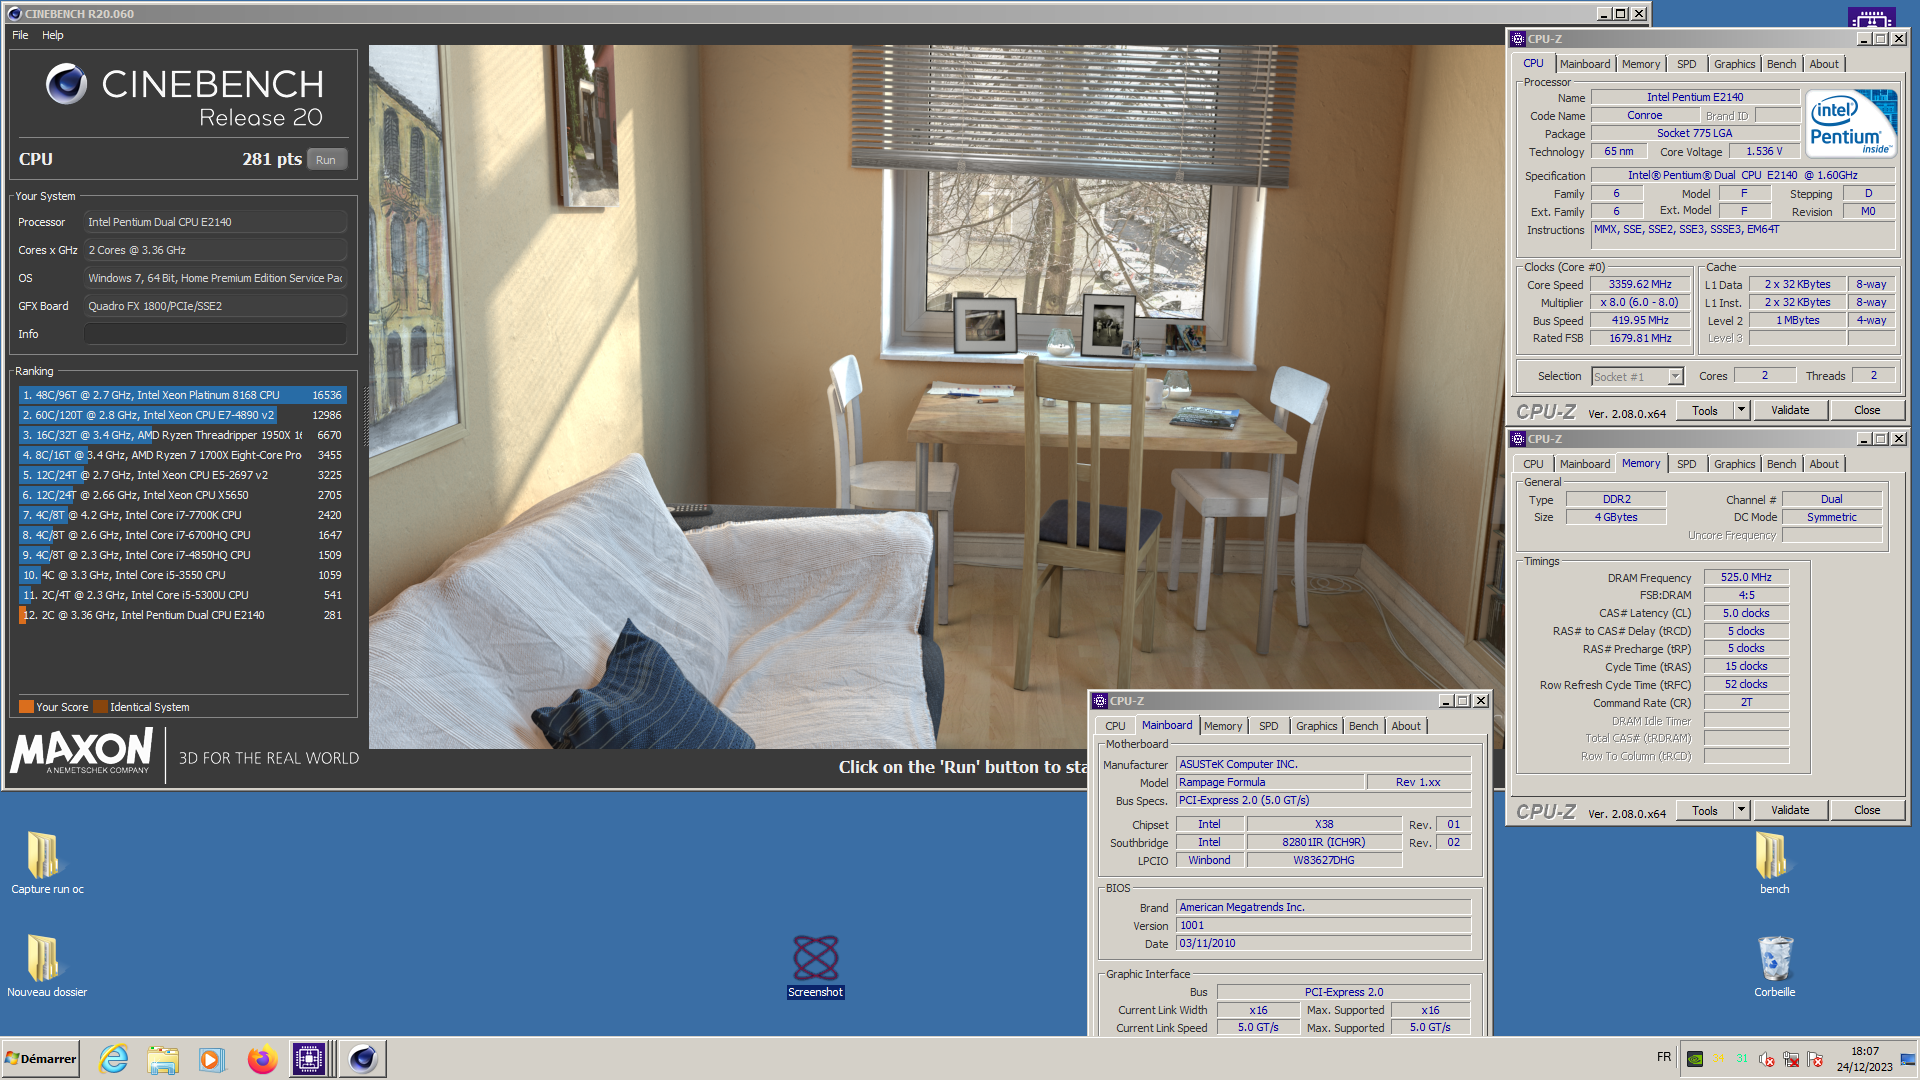Select AMD Ryzen Threadripper 1950X ranking row
The height and width of the screenshot is (1080, 1920).
pos(182,435)
